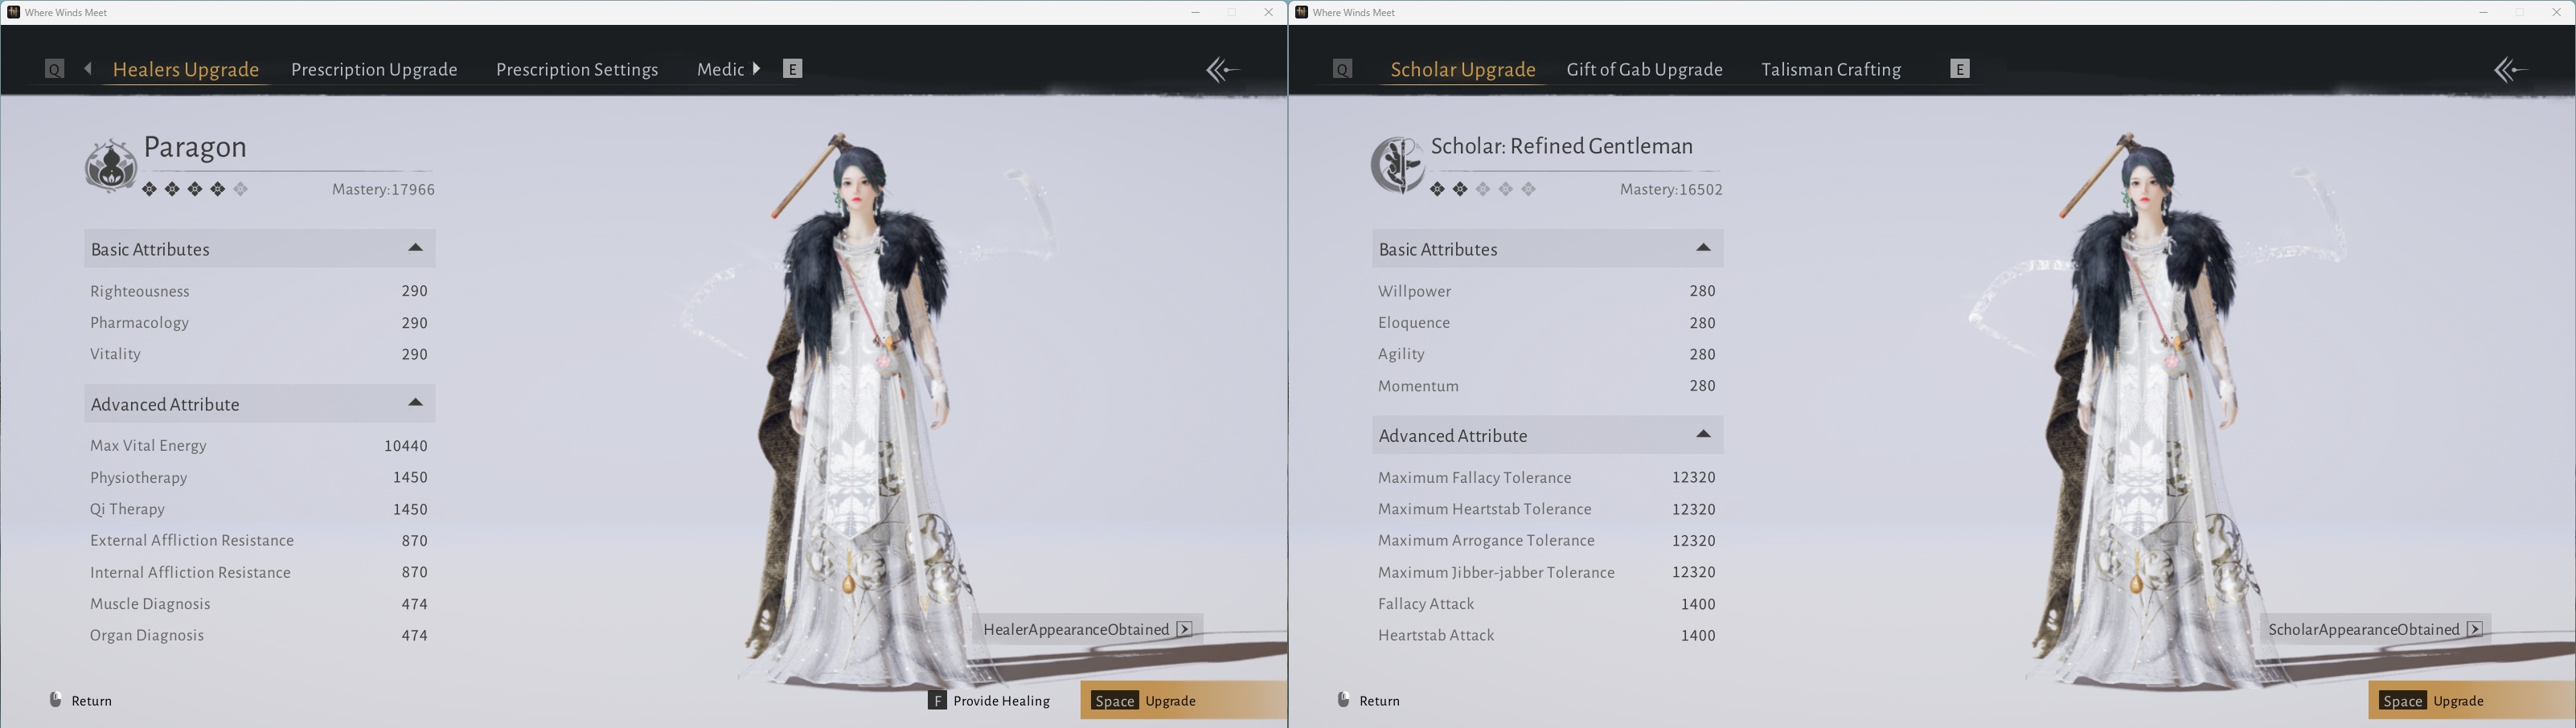Collapse Basic Attributes in Scholar window
The width and height of the screenshot is (2576, 728).
[1704, 248]
